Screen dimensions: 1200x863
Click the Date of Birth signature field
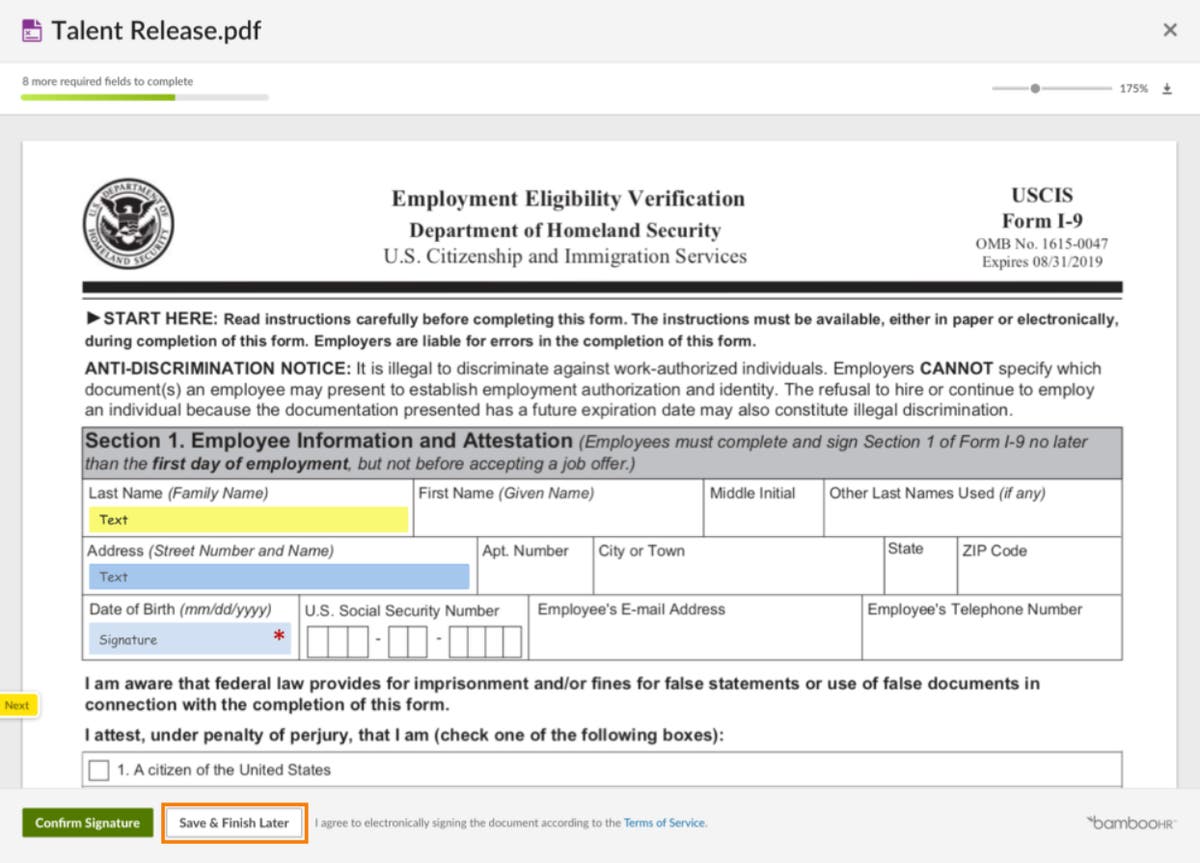(190, 639)
